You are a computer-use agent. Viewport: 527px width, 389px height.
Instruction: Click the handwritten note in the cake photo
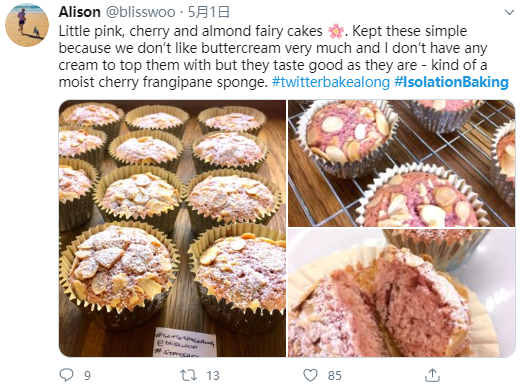pyautogui.click(x=185, y=342)
